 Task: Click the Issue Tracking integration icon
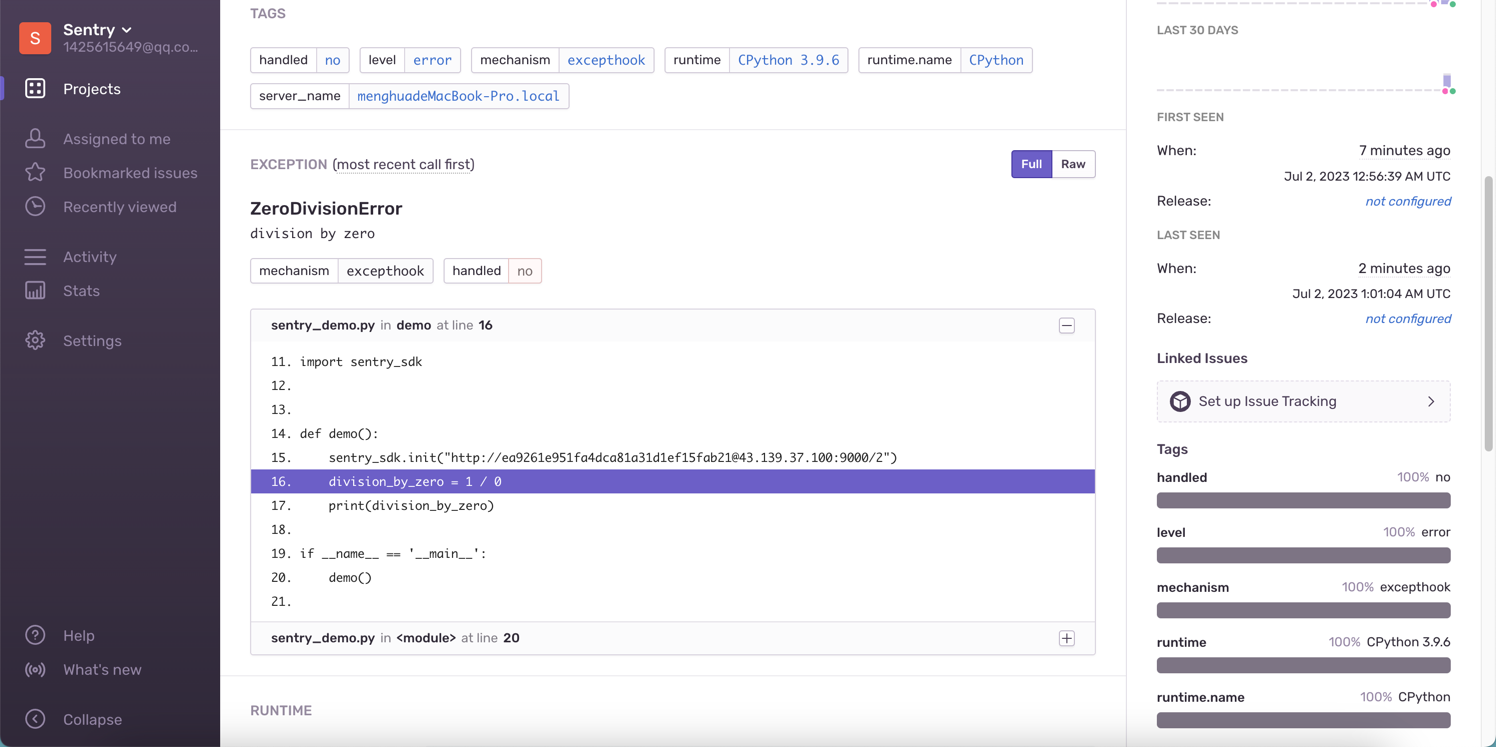point(1180,401)
